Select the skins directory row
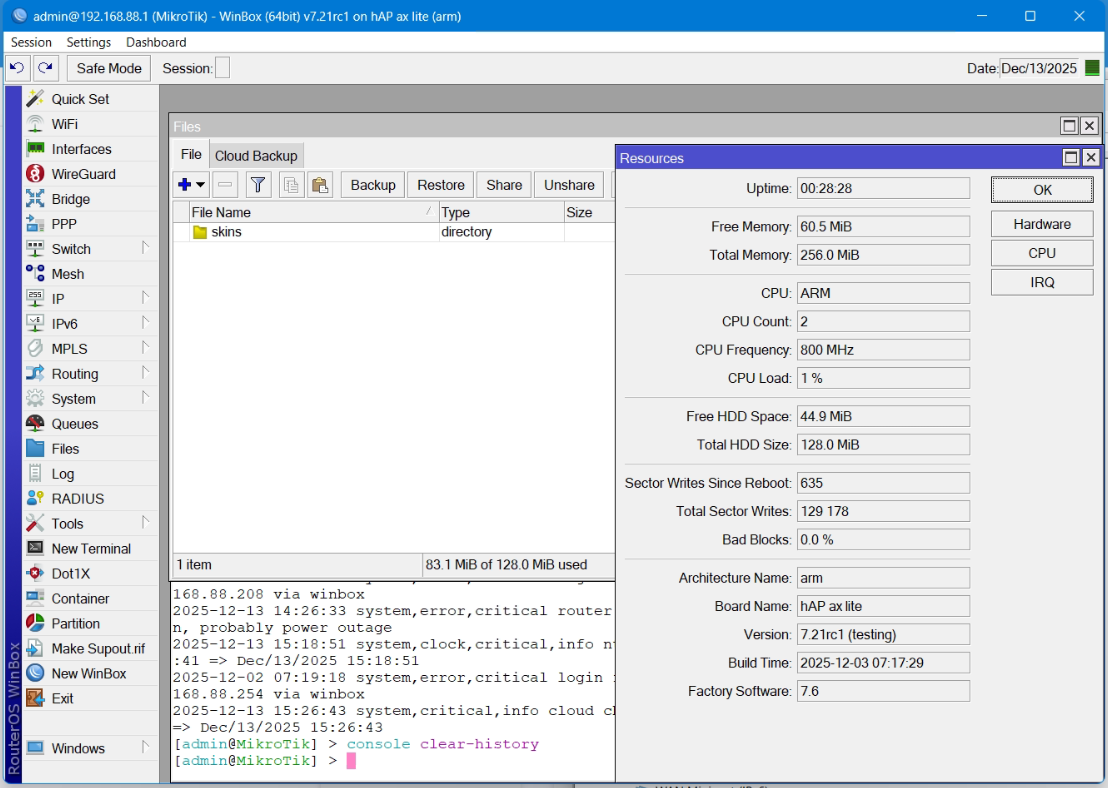The image size is (1108, 788). pyautogui.click(x=394, y=232)
